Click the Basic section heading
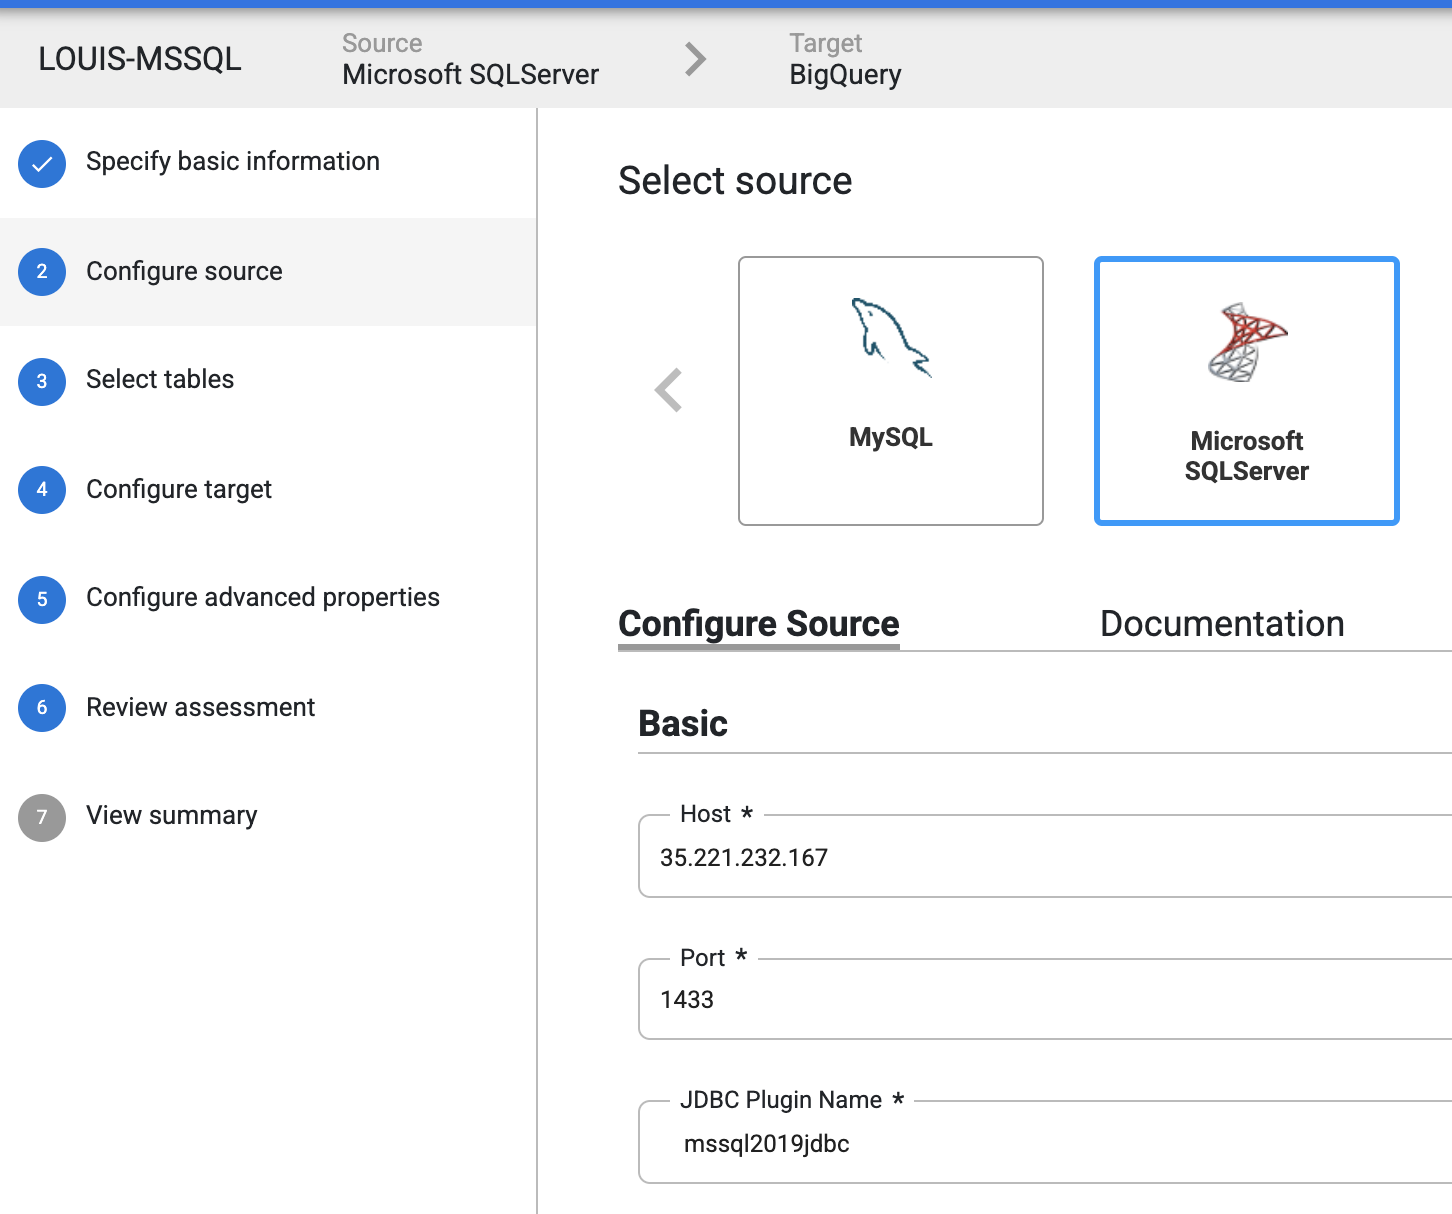 coord(683,723)
